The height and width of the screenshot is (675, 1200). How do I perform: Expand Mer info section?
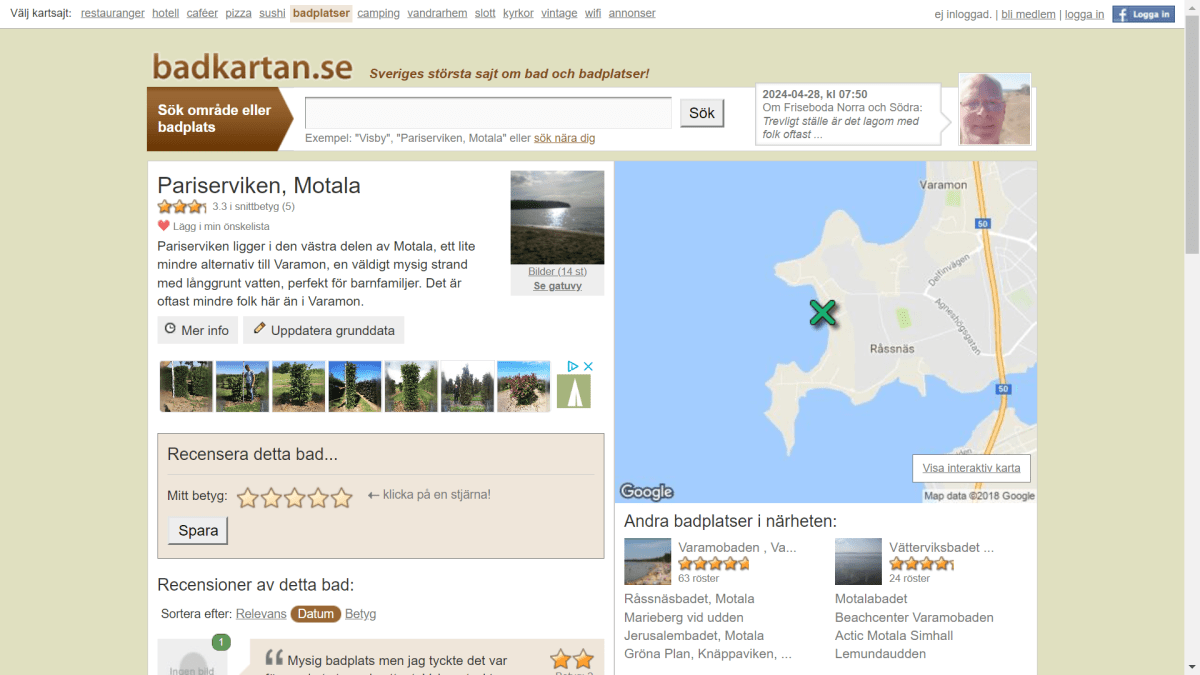[x=197, y=330]
